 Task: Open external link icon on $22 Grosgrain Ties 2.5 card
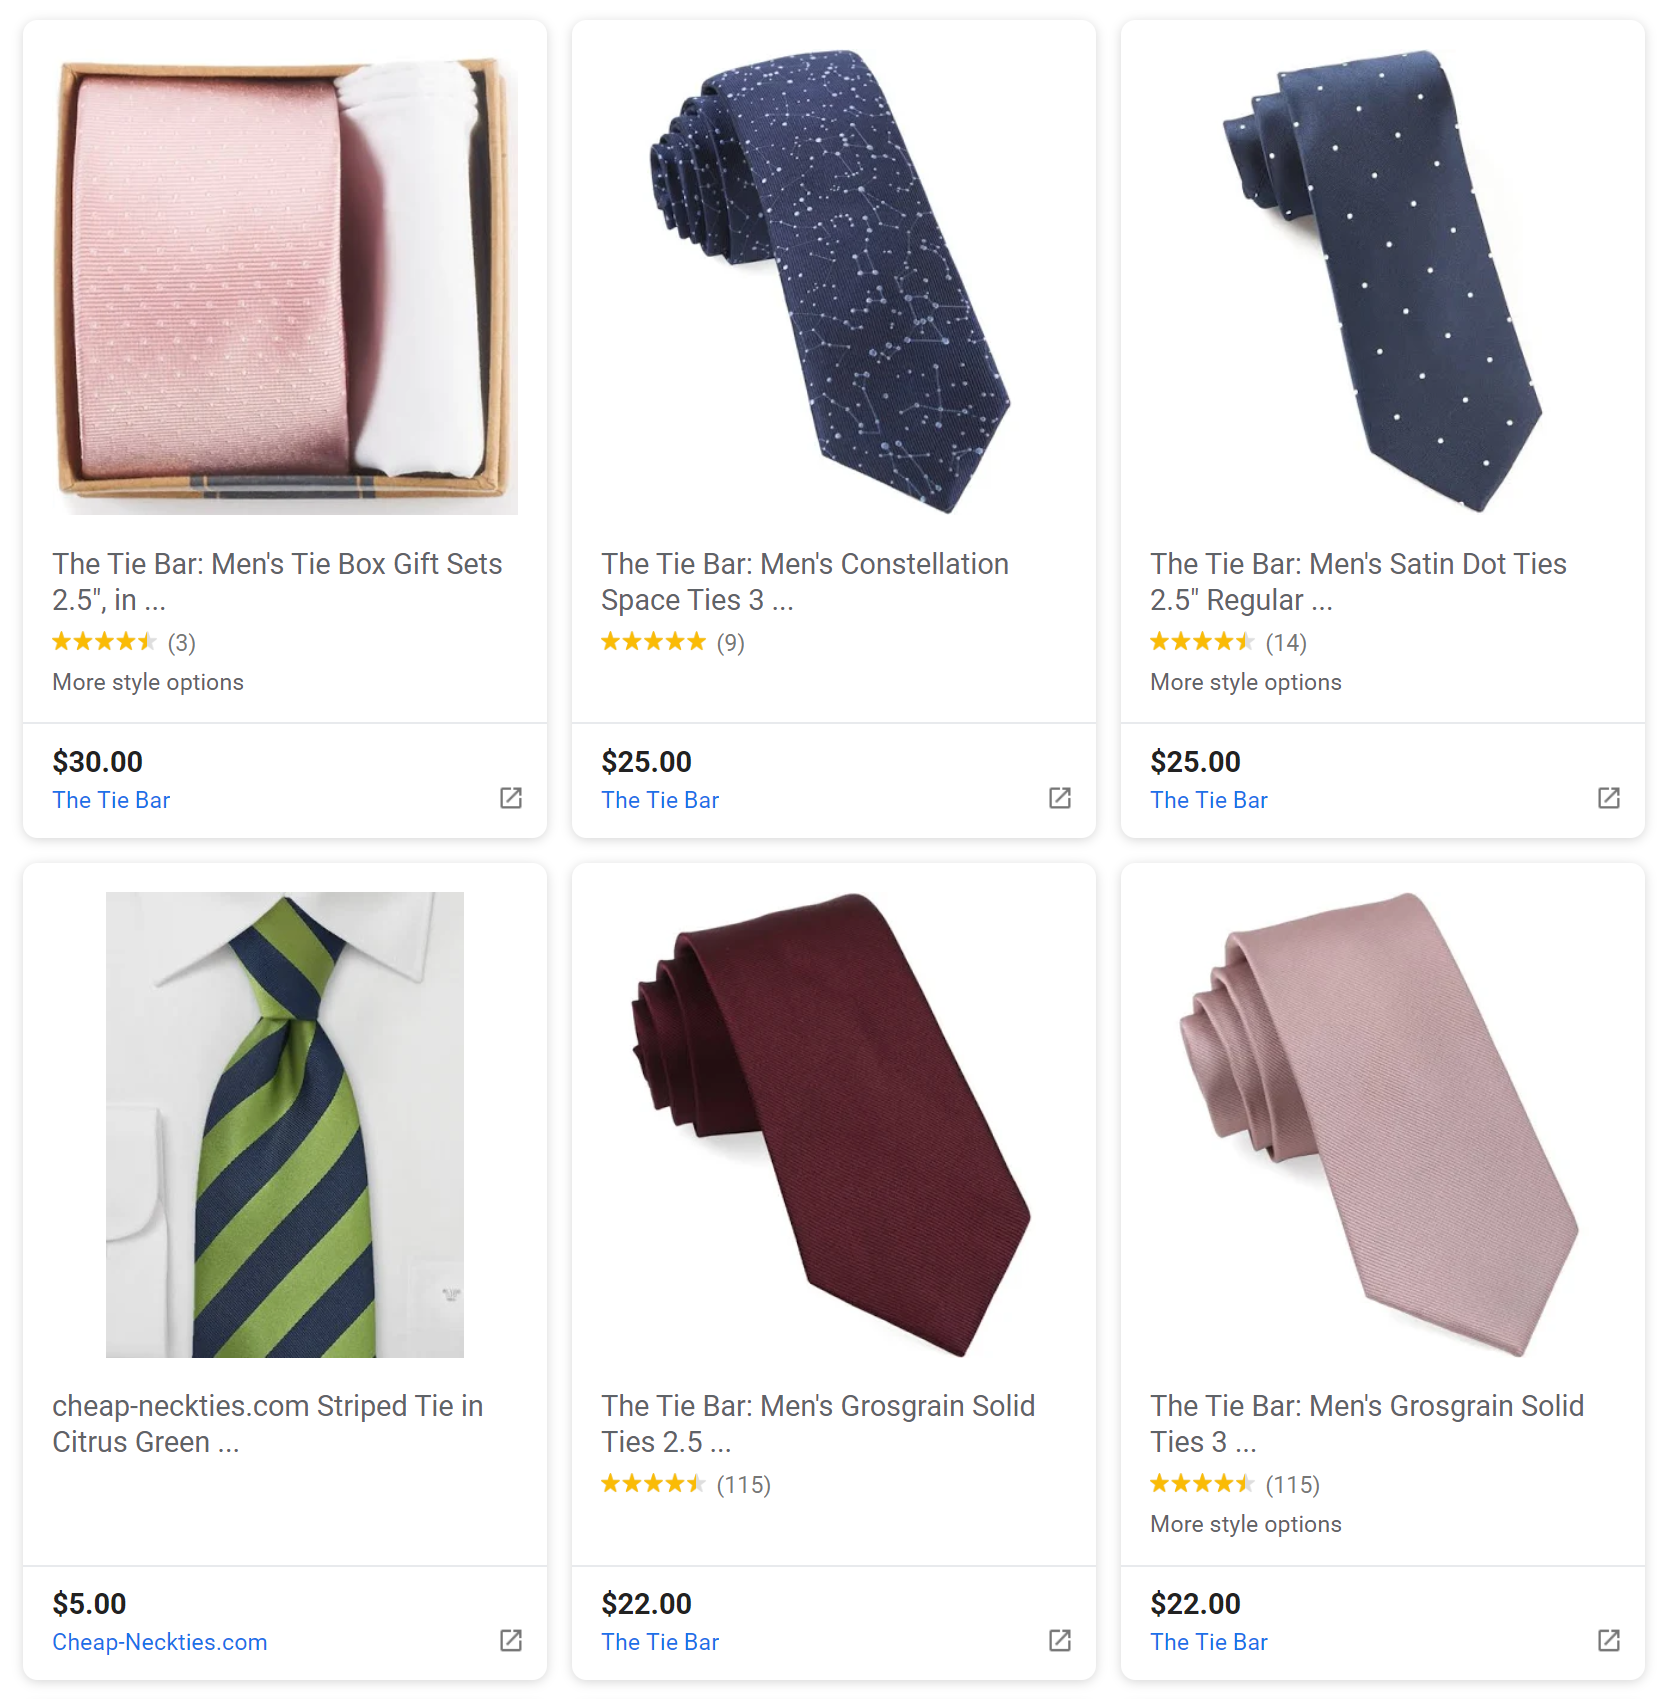(1060, 1640)
